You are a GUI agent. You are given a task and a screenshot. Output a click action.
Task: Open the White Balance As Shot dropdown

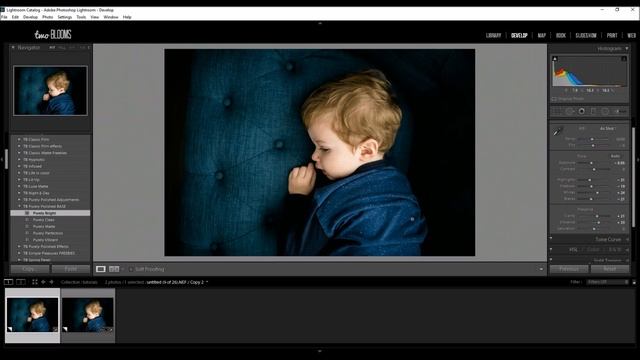[608, 129]
